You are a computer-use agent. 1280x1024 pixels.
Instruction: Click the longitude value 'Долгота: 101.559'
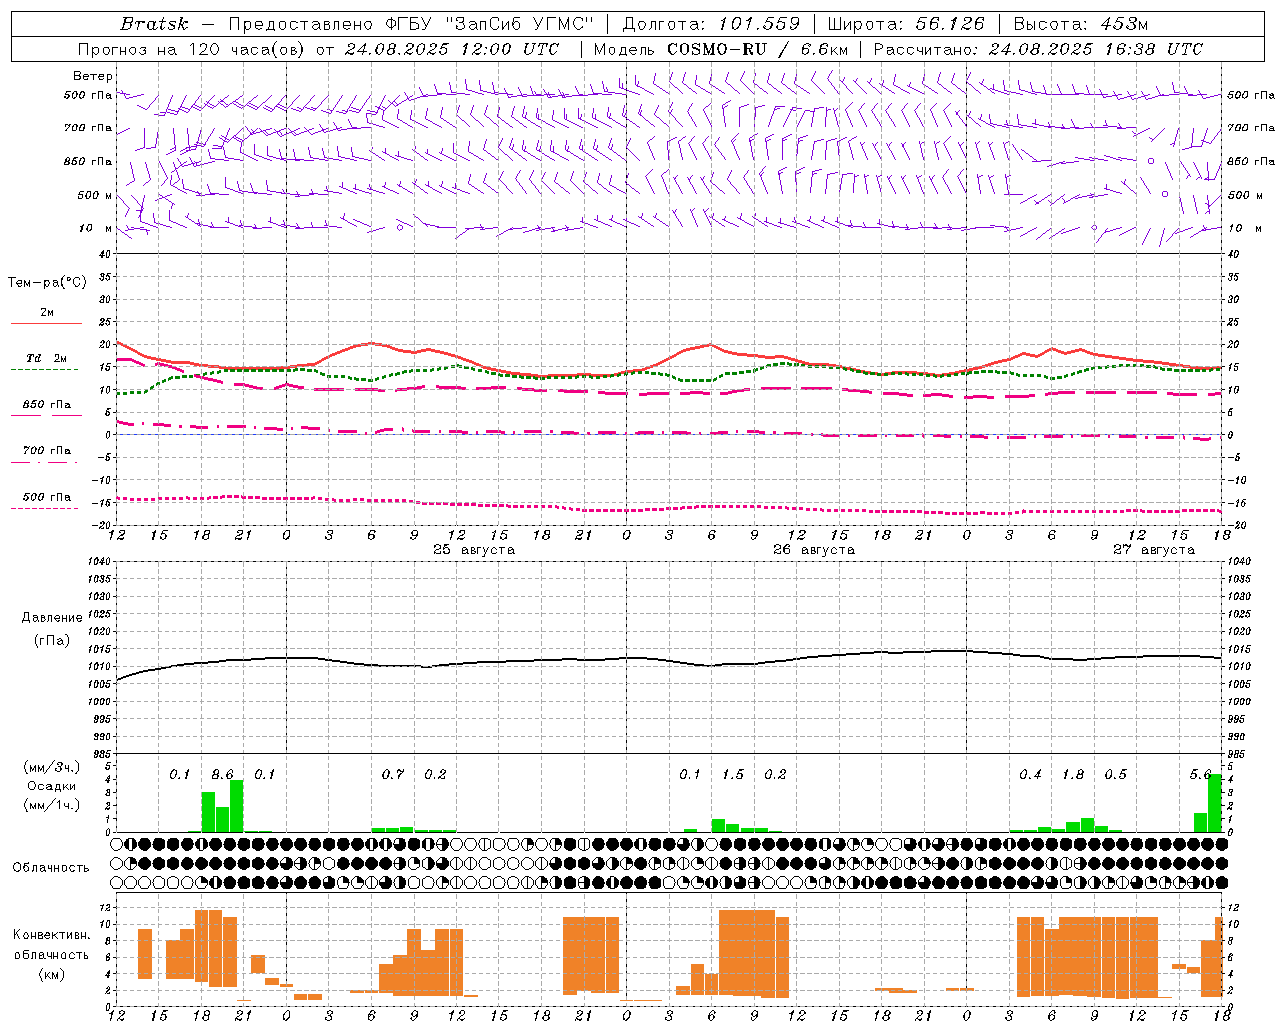click(x=711, y=24)
